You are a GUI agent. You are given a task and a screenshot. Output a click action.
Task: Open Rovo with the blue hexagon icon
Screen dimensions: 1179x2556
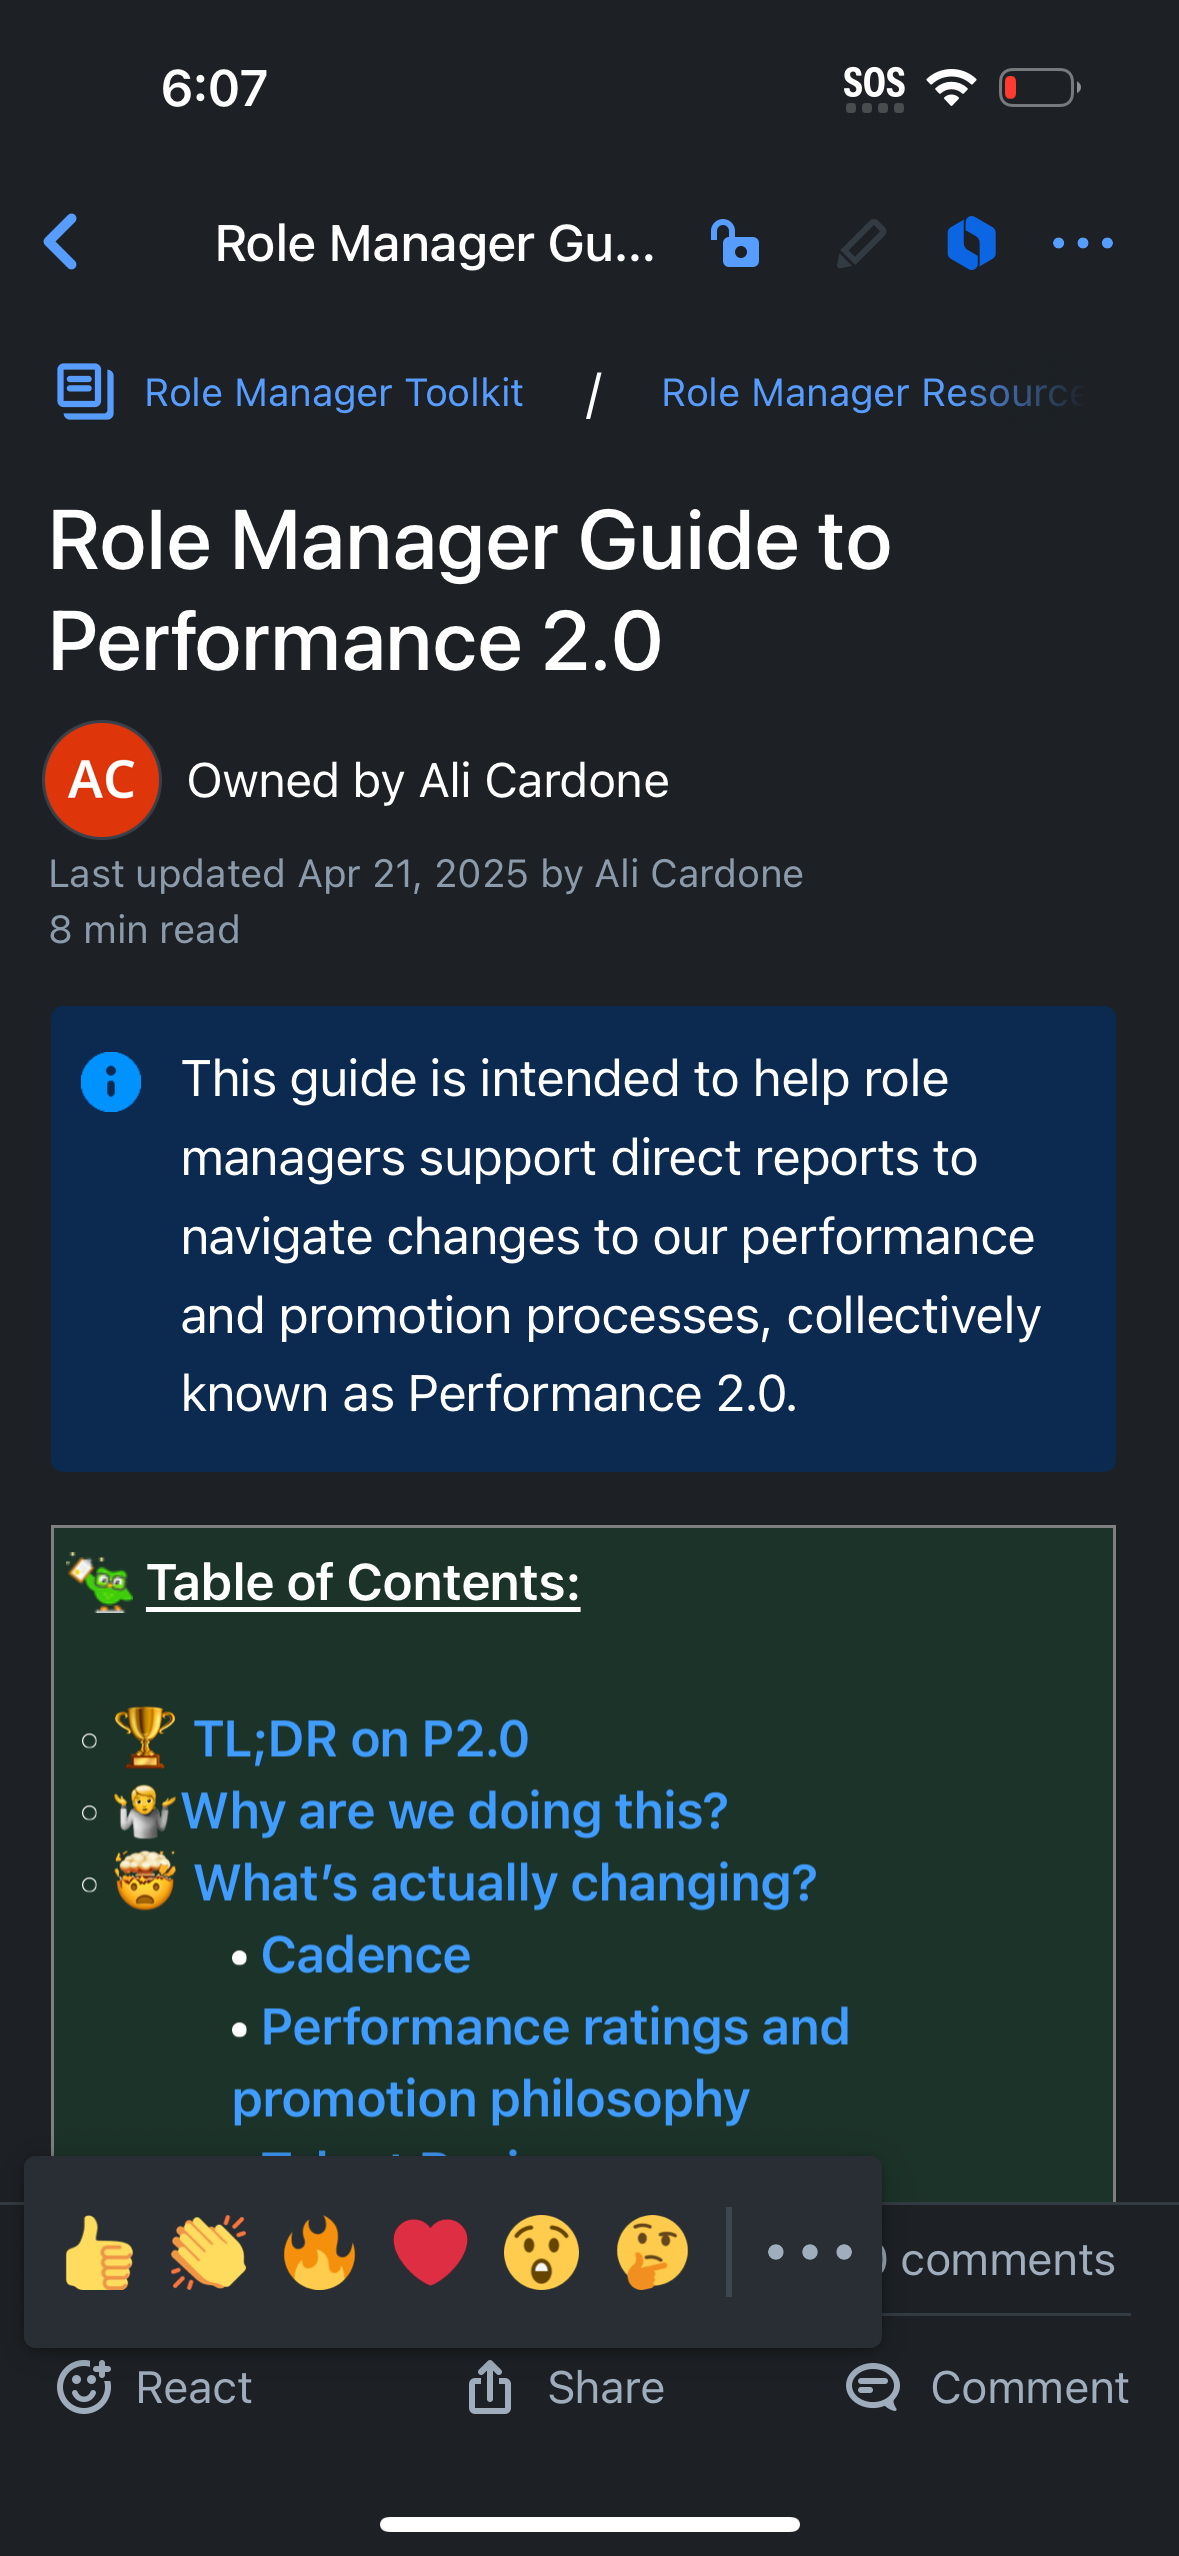[971, 243]
